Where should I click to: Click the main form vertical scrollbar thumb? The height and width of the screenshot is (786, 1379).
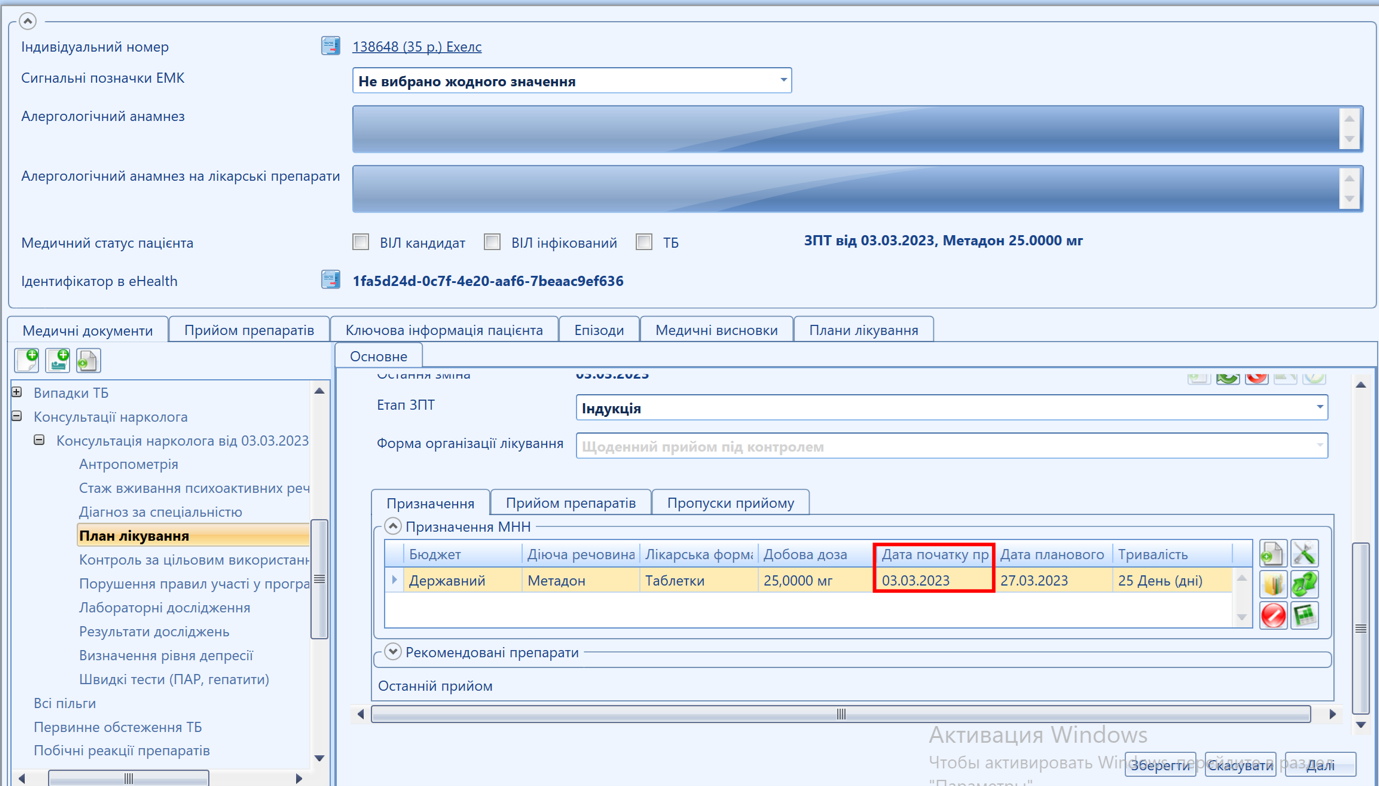(x=1361, y=628)
